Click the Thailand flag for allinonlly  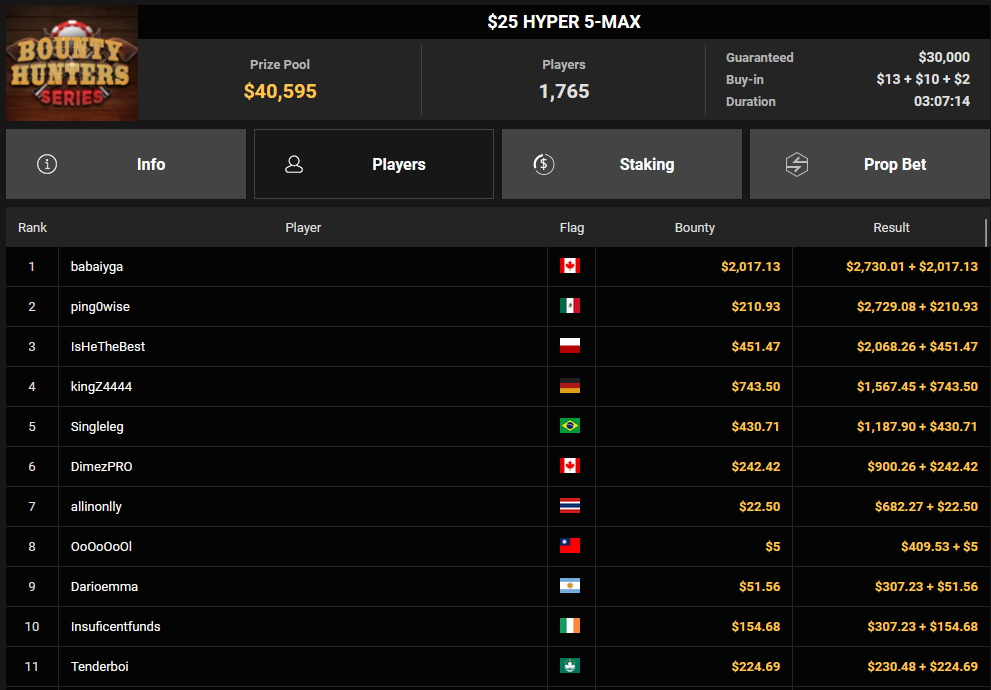click(x=569, y=506)
